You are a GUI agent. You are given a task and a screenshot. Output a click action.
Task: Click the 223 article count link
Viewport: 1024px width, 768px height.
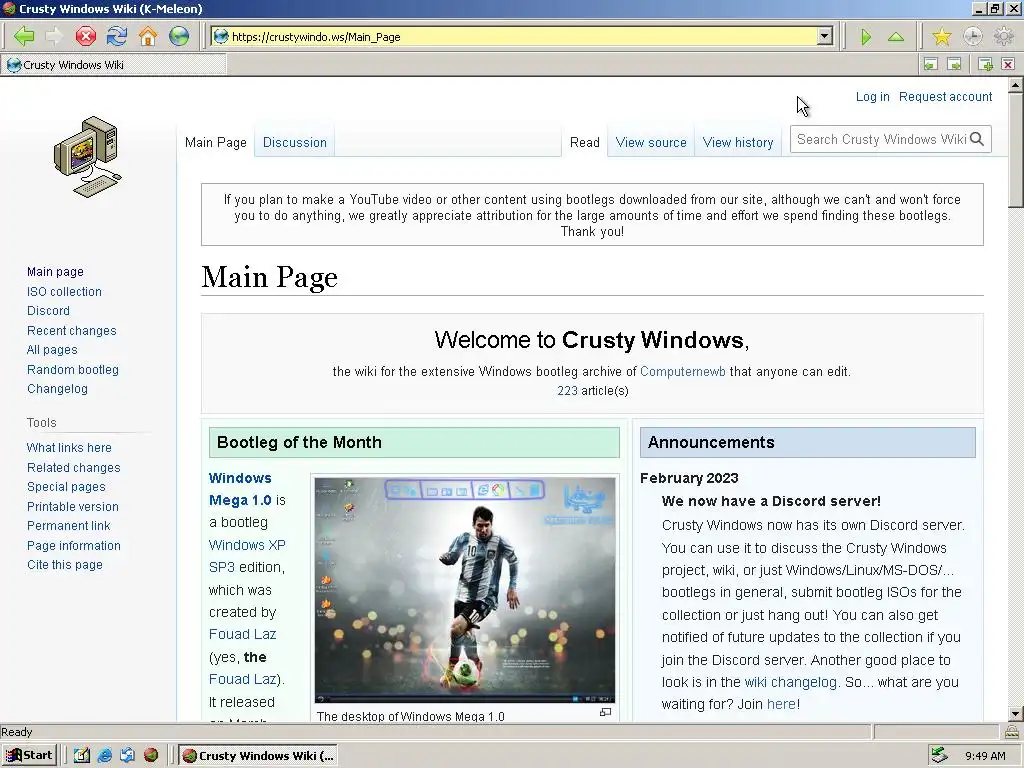(568, 391)
